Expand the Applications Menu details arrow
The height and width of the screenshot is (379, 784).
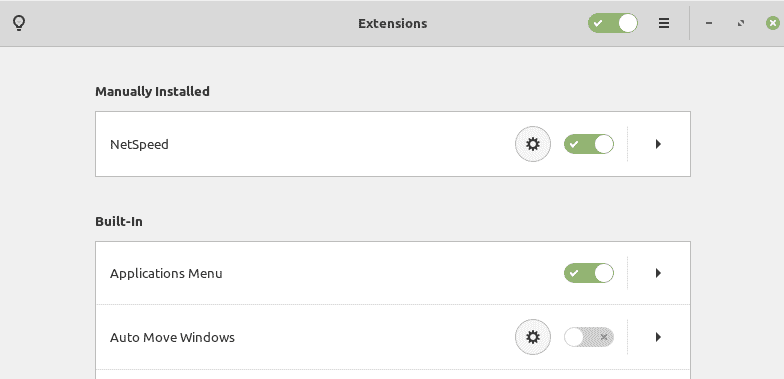658,273
